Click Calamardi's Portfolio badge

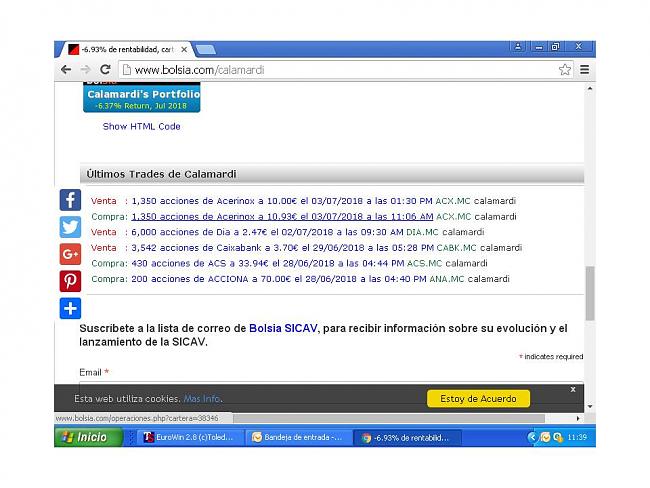(x=142, y=97)
